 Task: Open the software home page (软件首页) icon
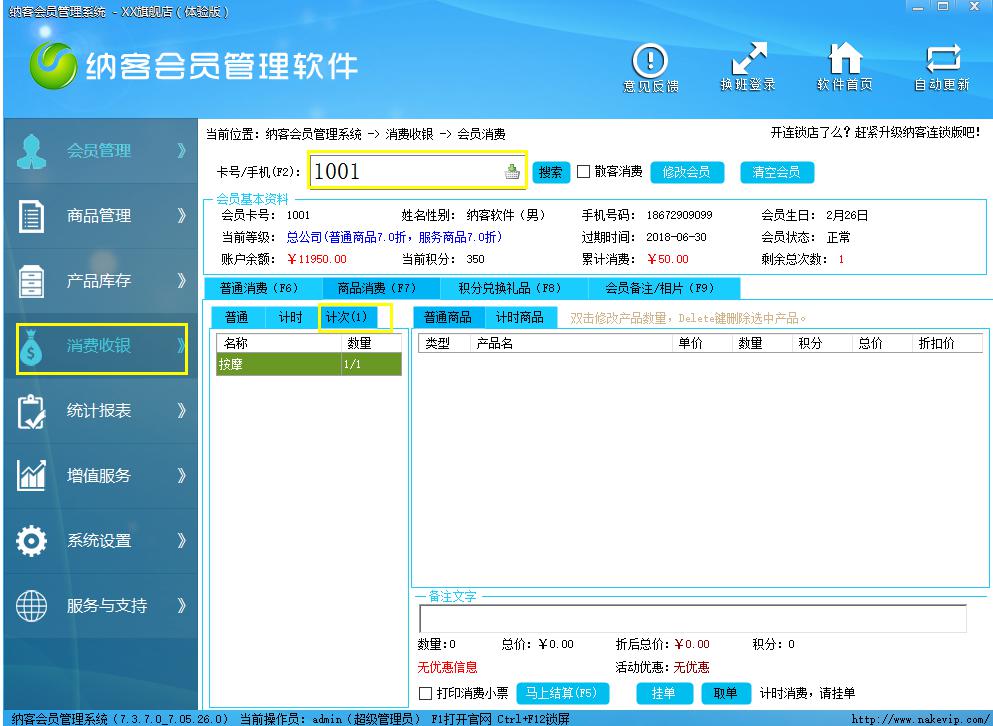tap(845, 60)
